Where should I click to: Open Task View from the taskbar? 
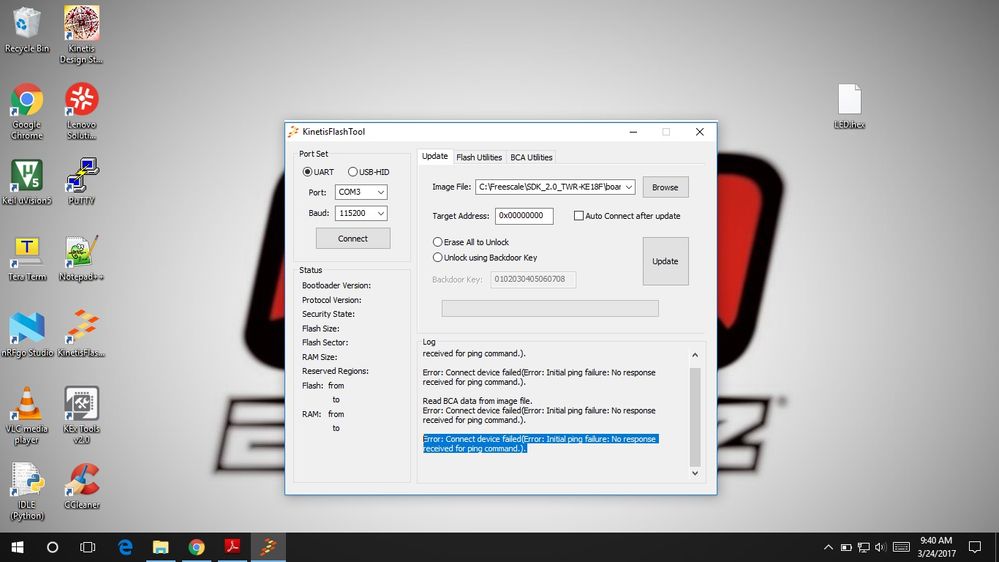click(88, 547)
